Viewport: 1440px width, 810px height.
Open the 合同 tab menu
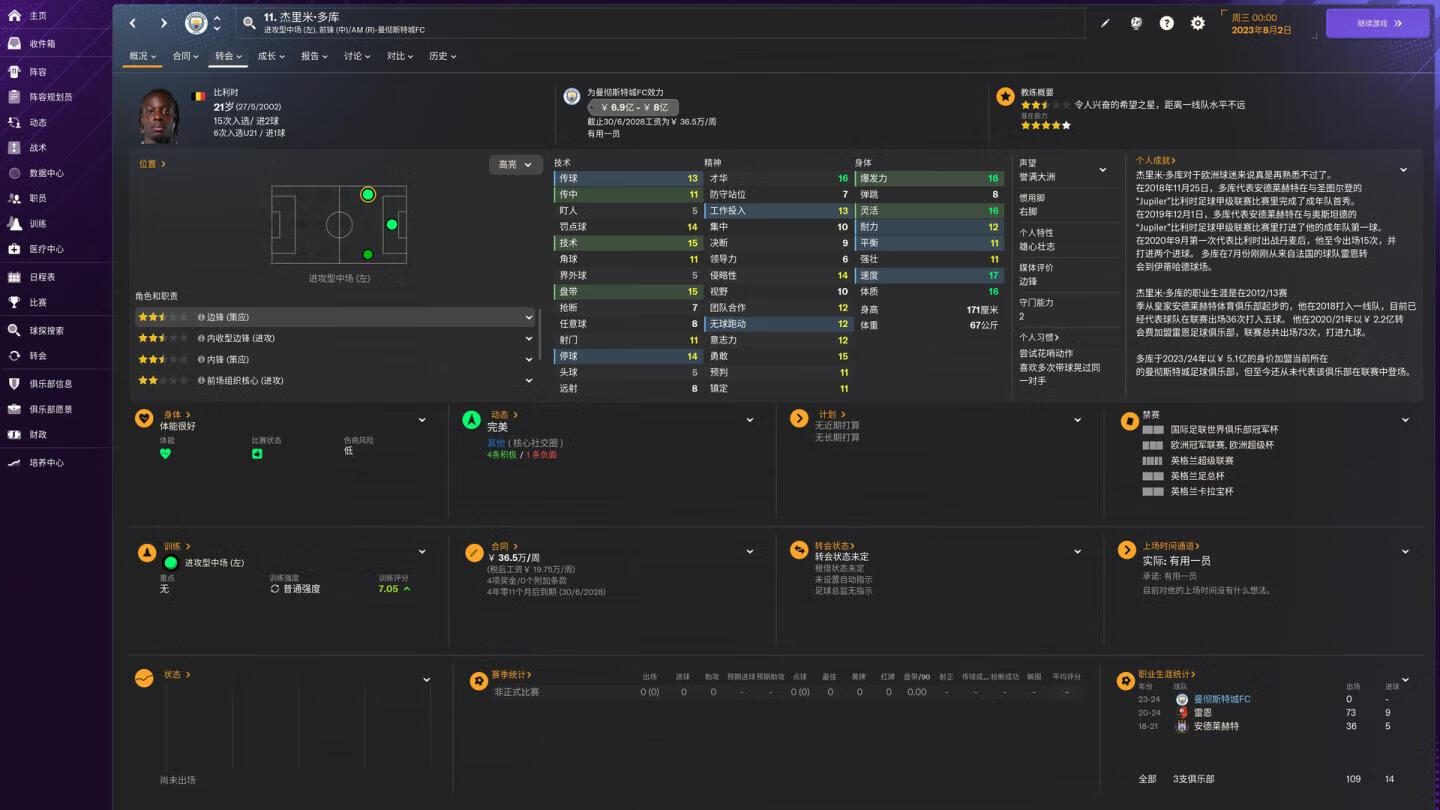185,56
